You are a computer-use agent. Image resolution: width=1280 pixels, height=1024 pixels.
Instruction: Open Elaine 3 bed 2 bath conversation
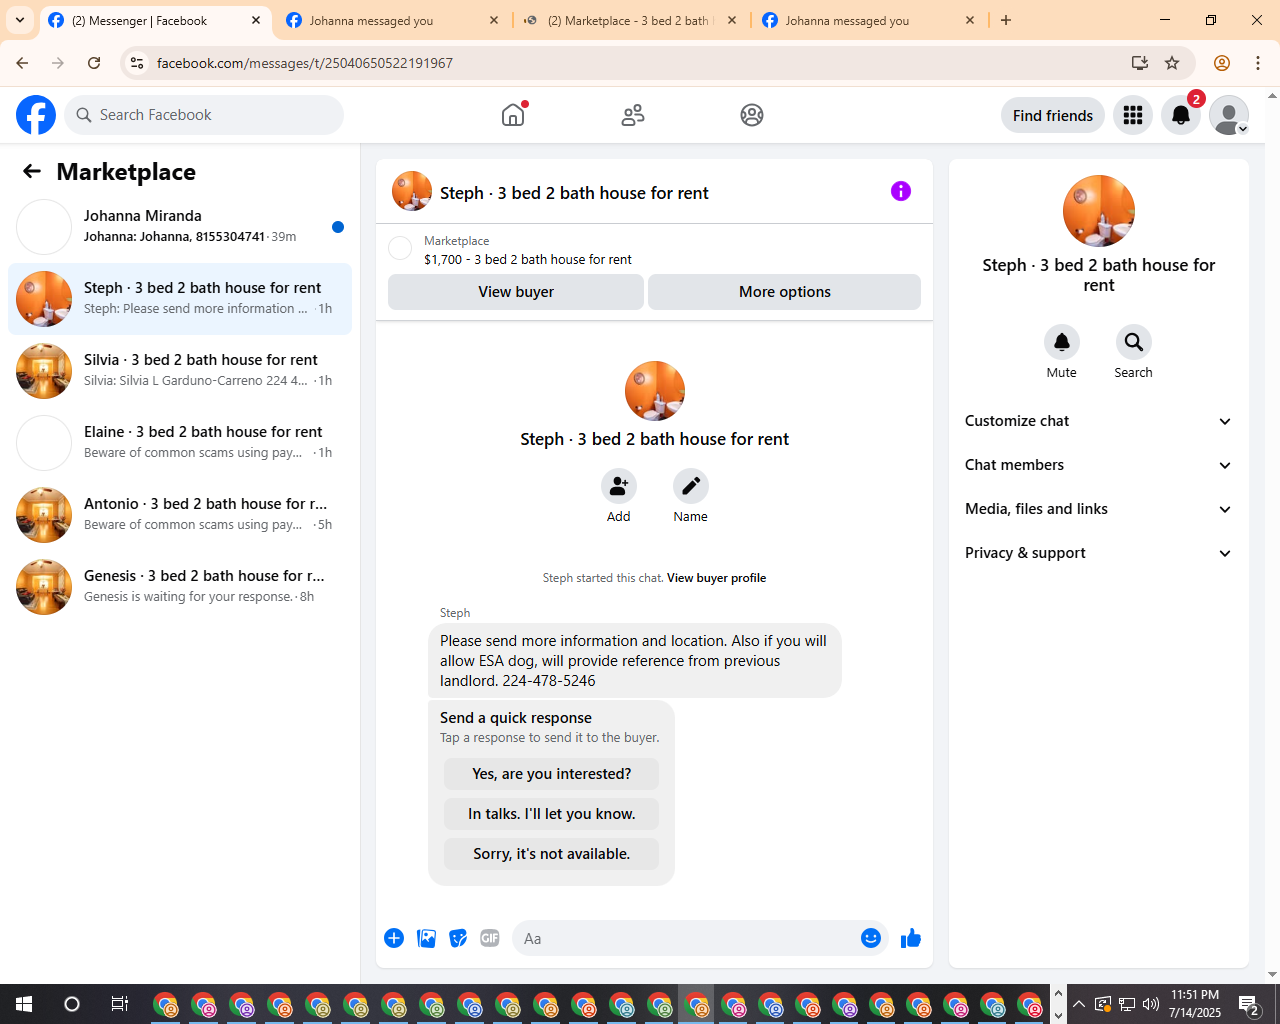180,443
